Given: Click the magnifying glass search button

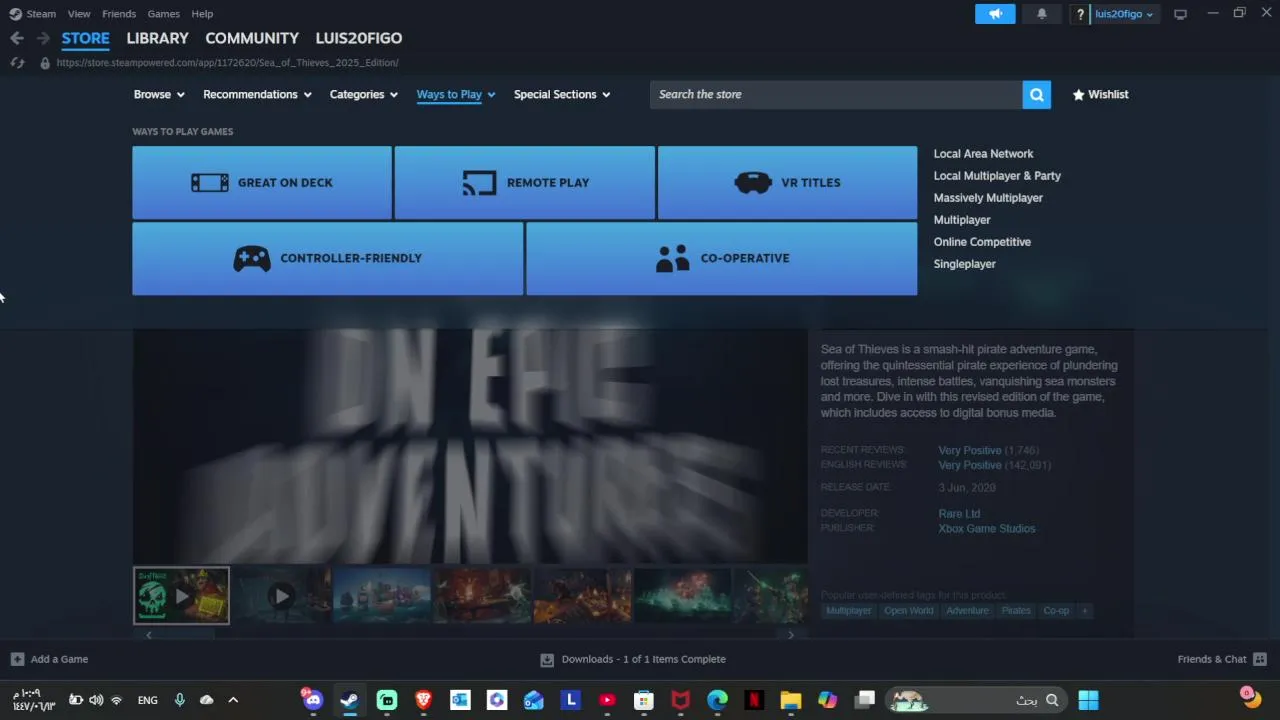Looking at the screenshot, I should pos(1036,94).
